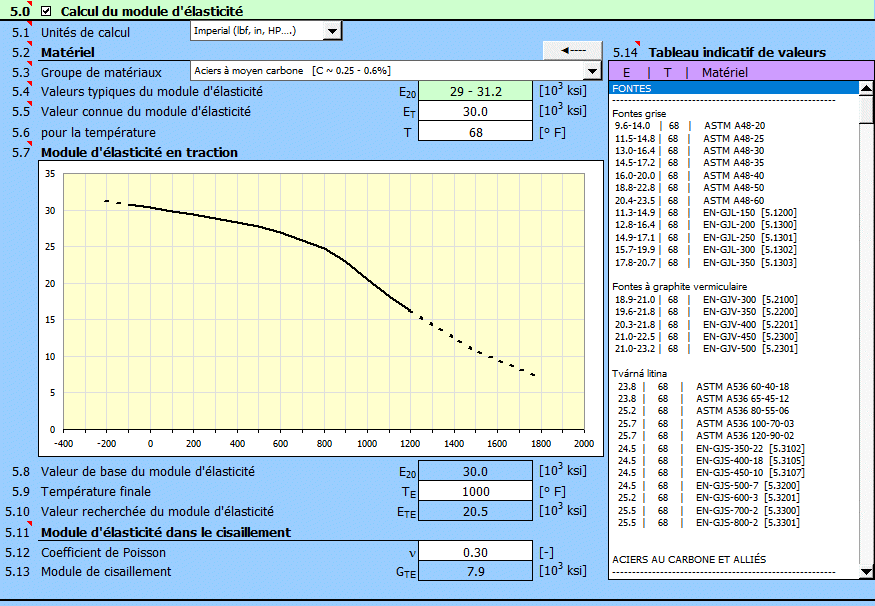Select the EN-GJL-200 [5.1300] row
Screen dimensions: 875x606
pos(734,225)
